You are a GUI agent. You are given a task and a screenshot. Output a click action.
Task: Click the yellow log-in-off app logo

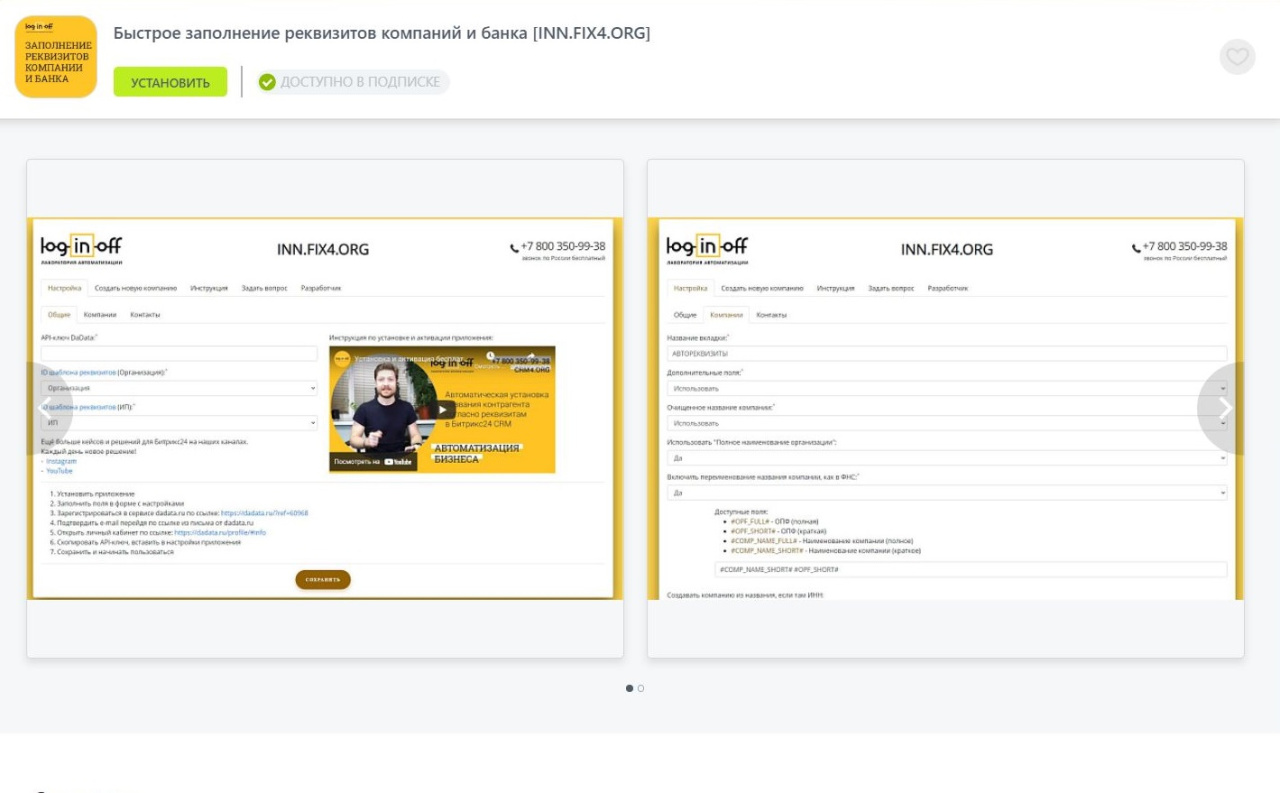click(56, 57)
